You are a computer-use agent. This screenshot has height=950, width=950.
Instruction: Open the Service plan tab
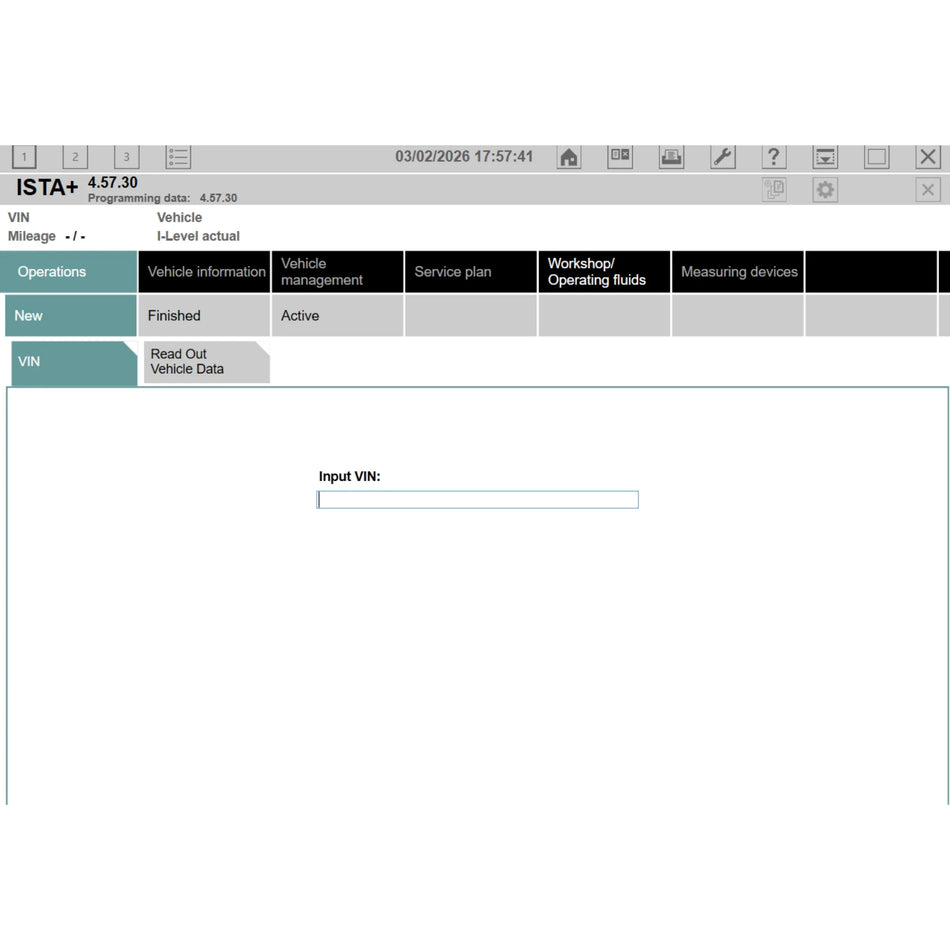pos(455,271)
